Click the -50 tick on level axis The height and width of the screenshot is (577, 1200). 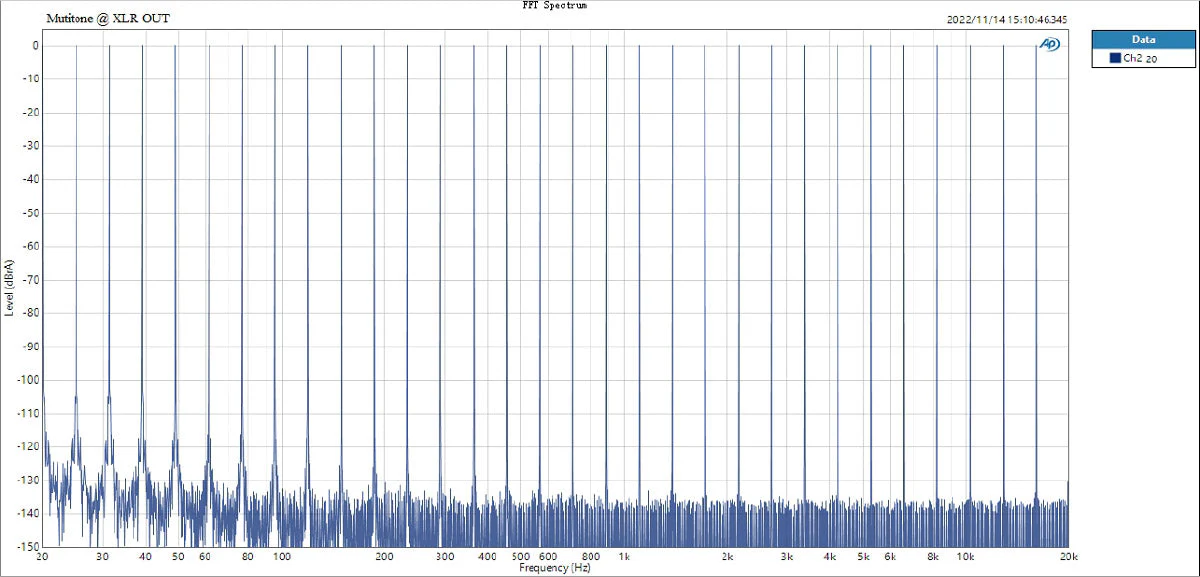[x=30, y=212]
